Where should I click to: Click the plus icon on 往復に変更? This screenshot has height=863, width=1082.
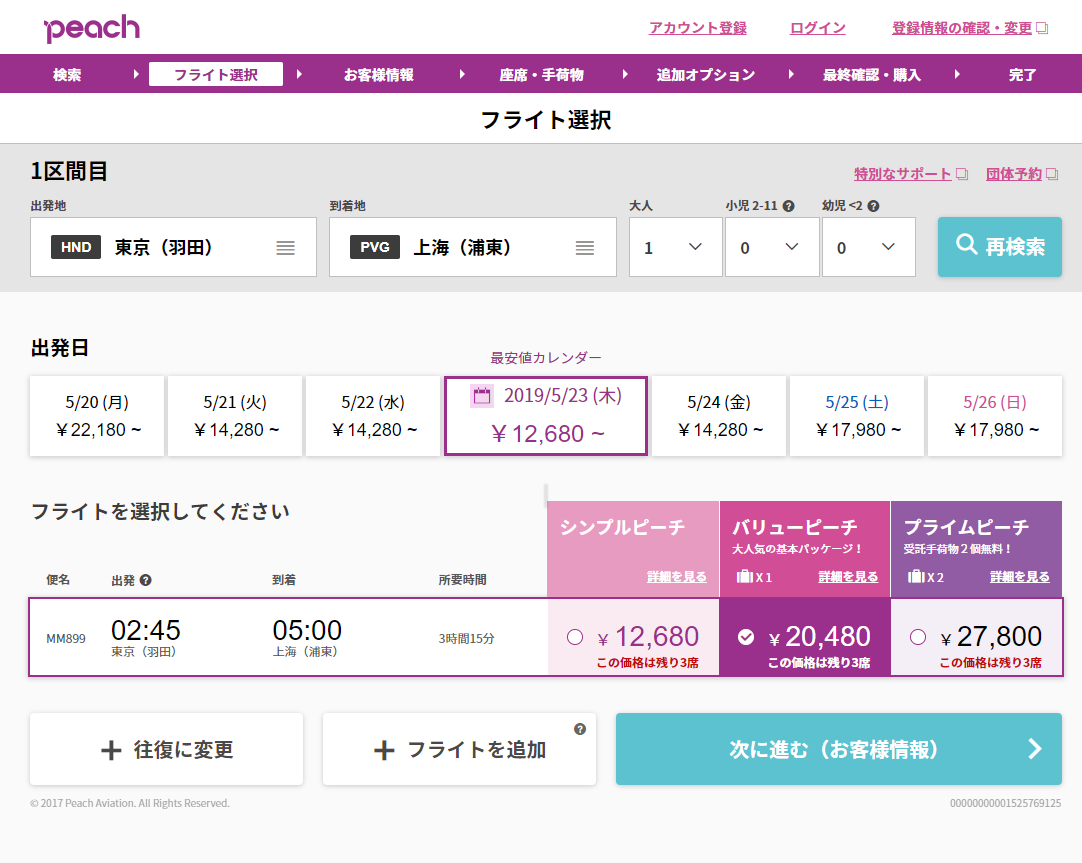pyautogui.click(x=111, y=750)
